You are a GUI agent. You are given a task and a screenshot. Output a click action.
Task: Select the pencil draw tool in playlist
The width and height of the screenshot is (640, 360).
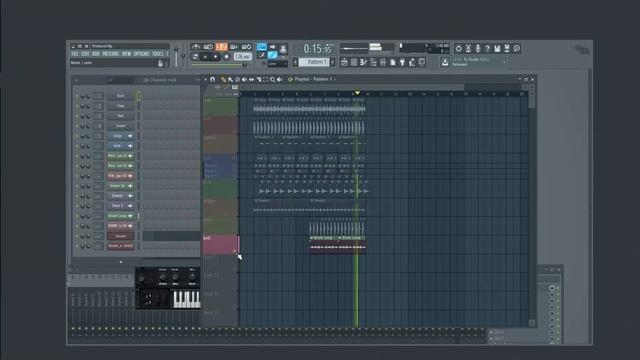point(223,80)
